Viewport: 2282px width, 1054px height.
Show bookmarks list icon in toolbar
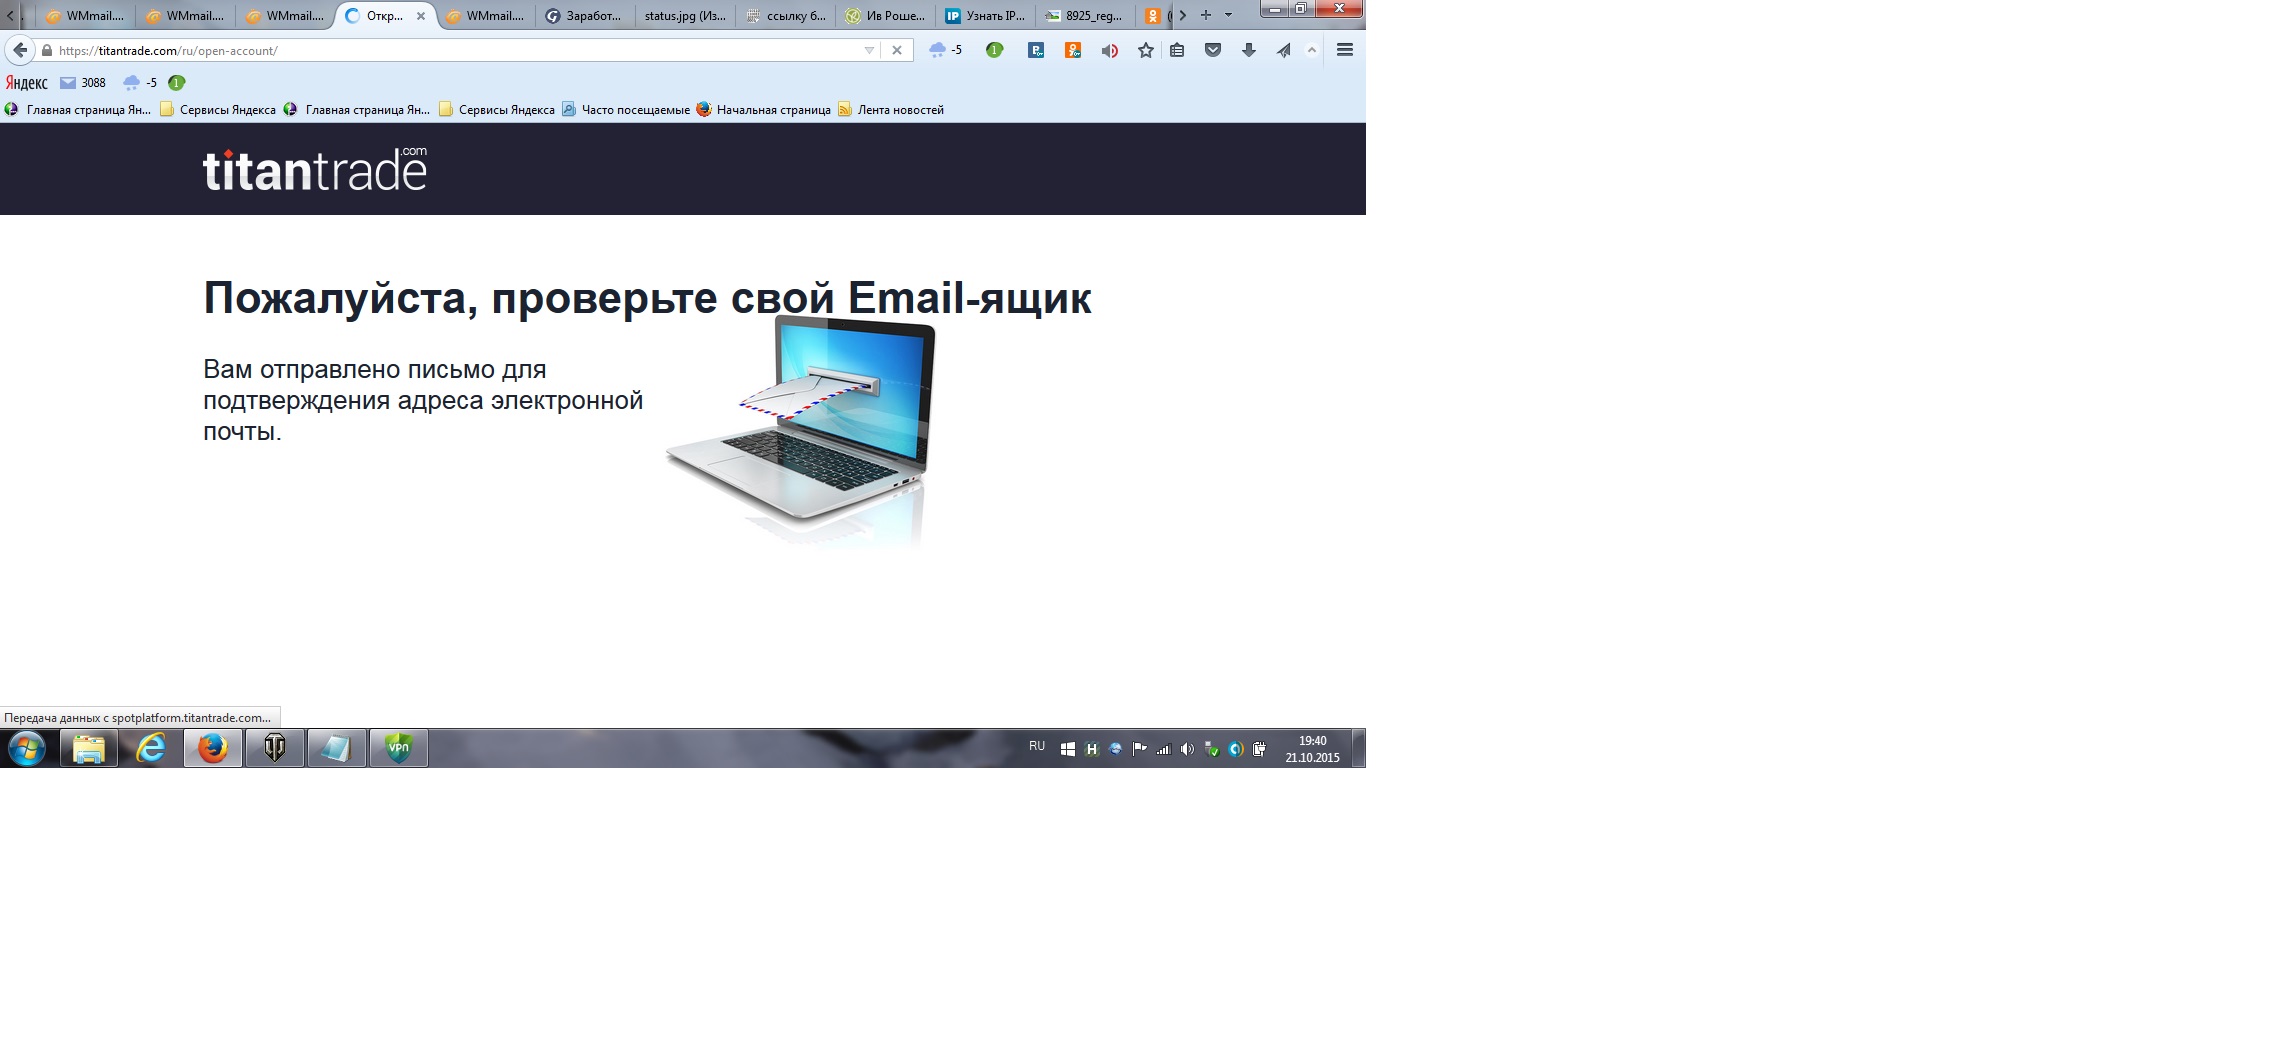click(x=1177, y=50)
